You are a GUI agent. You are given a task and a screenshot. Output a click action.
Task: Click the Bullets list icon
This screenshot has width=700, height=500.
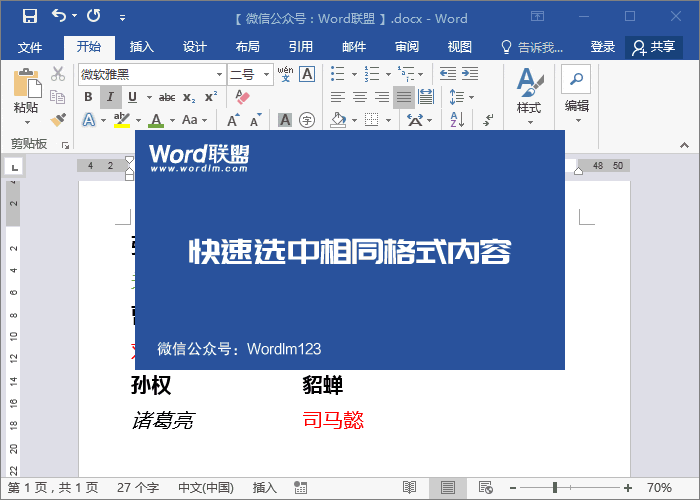(338, 74)
